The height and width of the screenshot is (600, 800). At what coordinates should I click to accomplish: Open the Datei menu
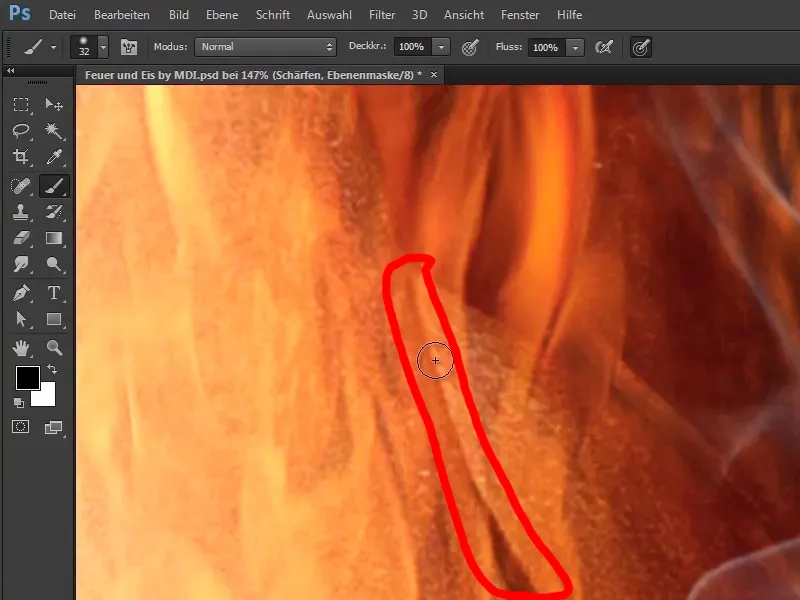tap(62, 15)
